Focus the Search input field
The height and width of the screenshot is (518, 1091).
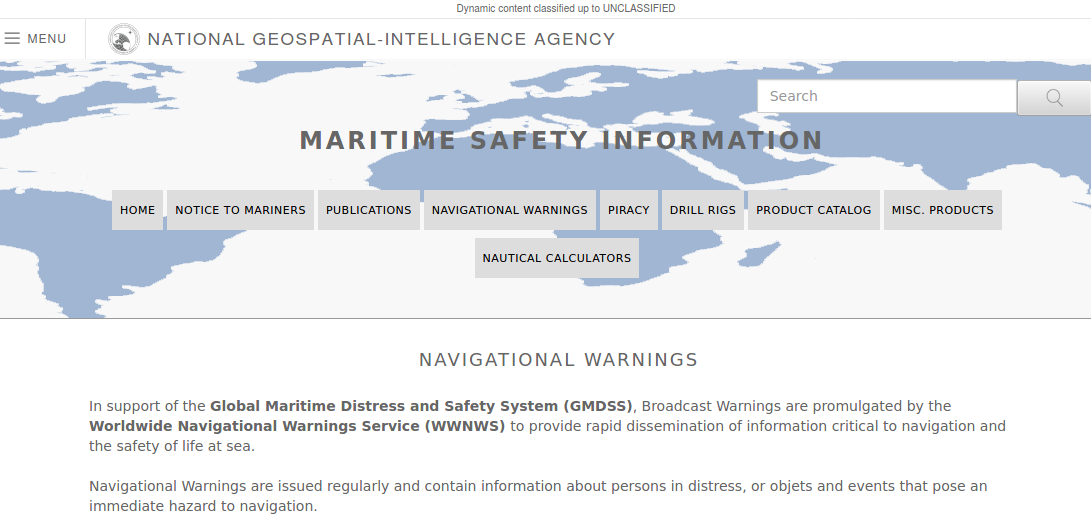click(x=887, y=96)
